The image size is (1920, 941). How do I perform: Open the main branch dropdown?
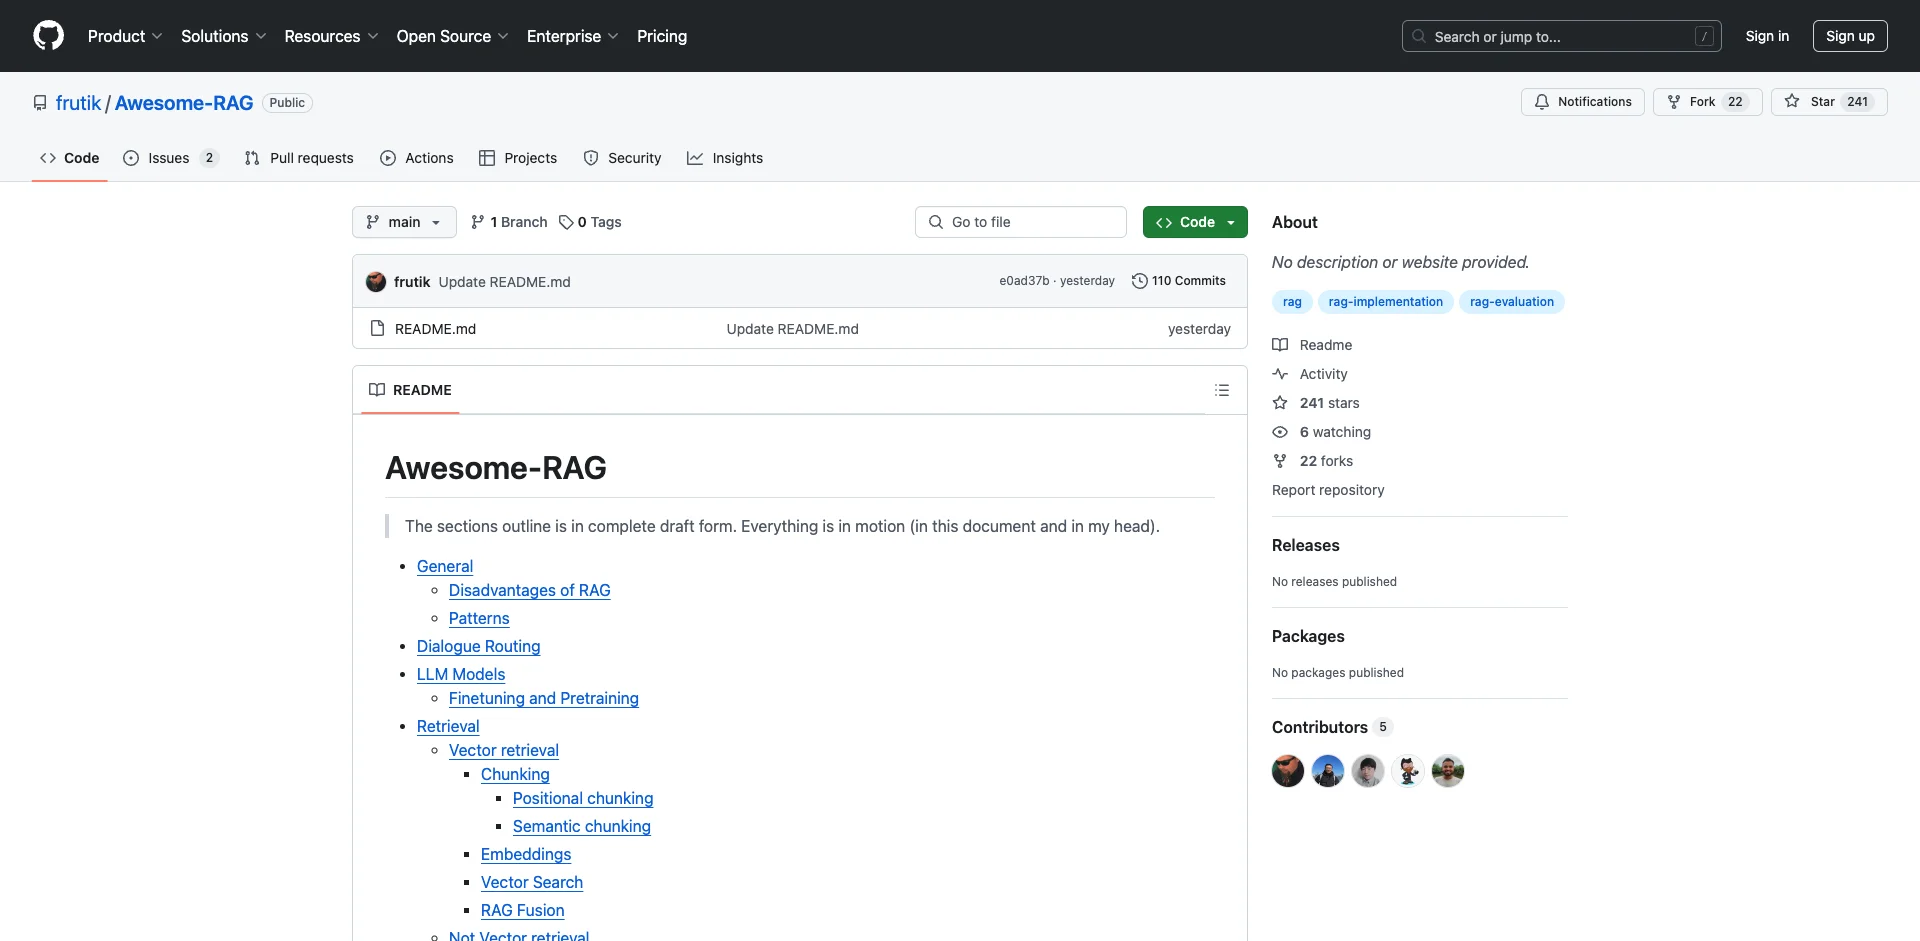(404, 222)
